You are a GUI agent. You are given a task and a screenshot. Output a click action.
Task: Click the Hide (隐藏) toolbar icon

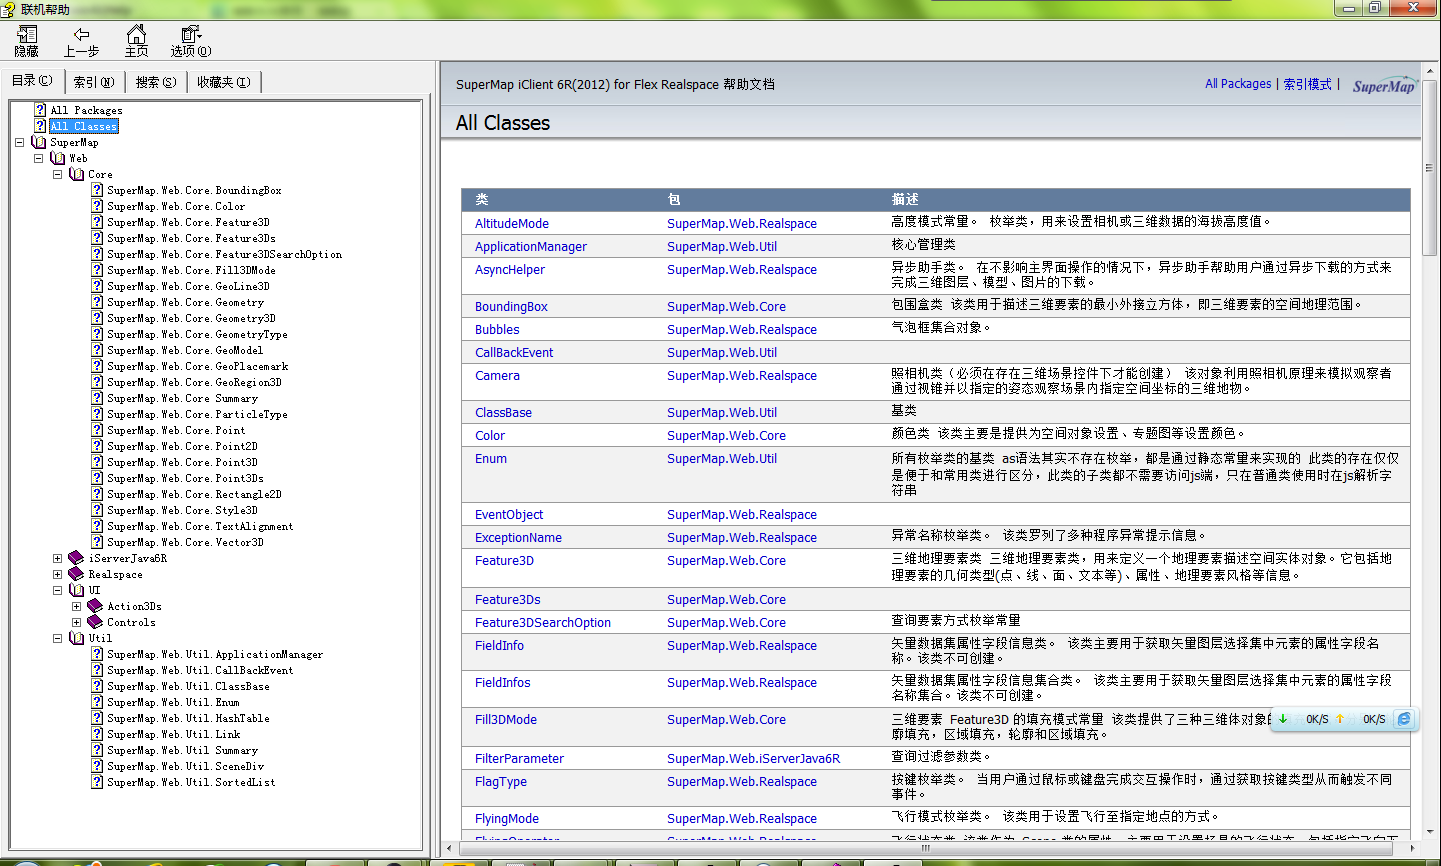27,35
